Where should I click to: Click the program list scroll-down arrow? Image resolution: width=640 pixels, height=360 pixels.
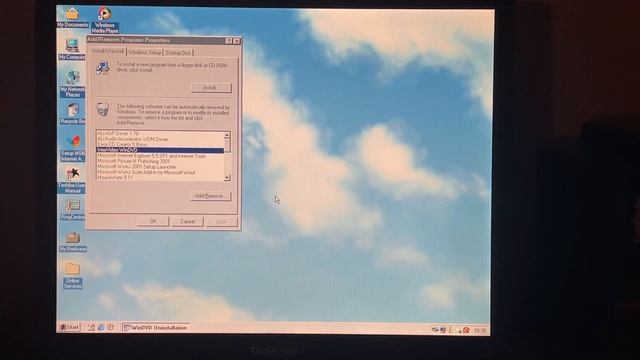(227, 178)
